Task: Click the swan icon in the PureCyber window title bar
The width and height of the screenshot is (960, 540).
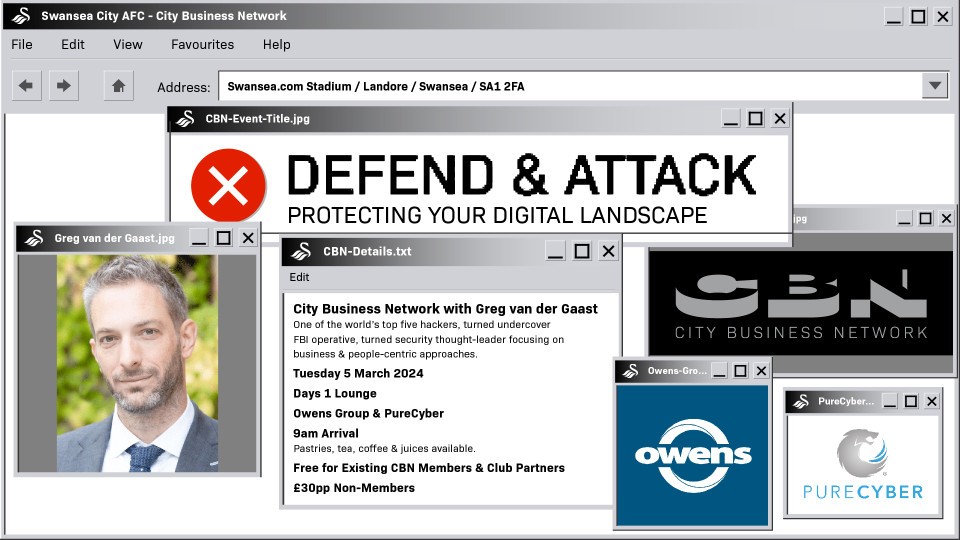Action: tap(801, 401)
